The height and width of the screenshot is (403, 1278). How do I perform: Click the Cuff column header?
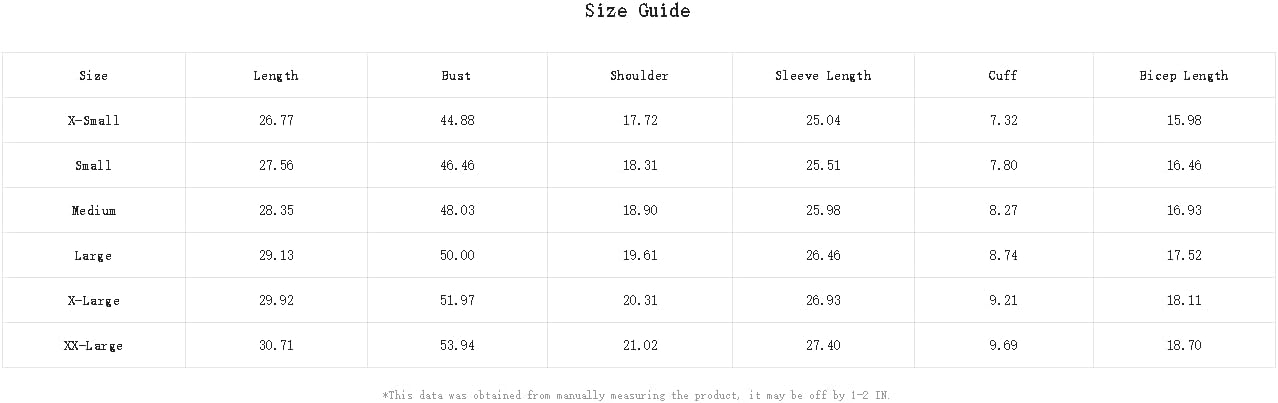[x=1003, y=75]
